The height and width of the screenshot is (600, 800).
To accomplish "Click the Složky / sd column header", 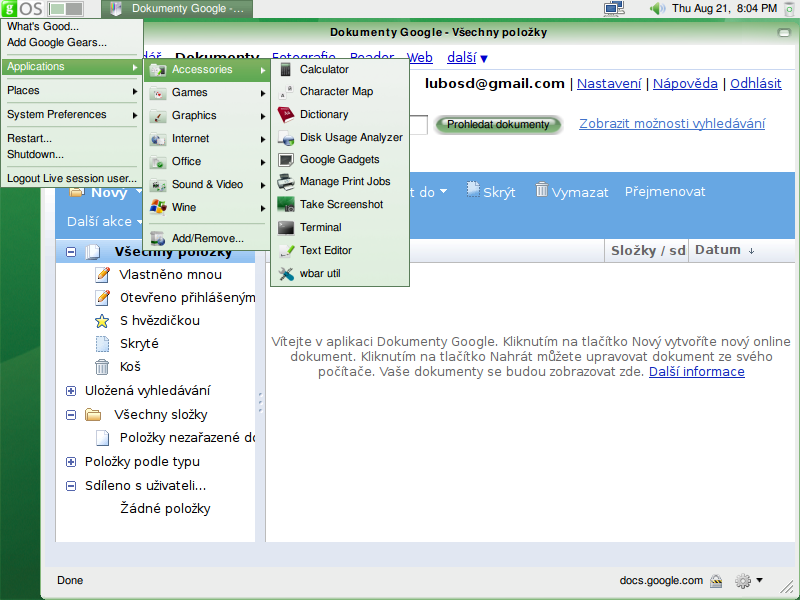I will (646, 250).
